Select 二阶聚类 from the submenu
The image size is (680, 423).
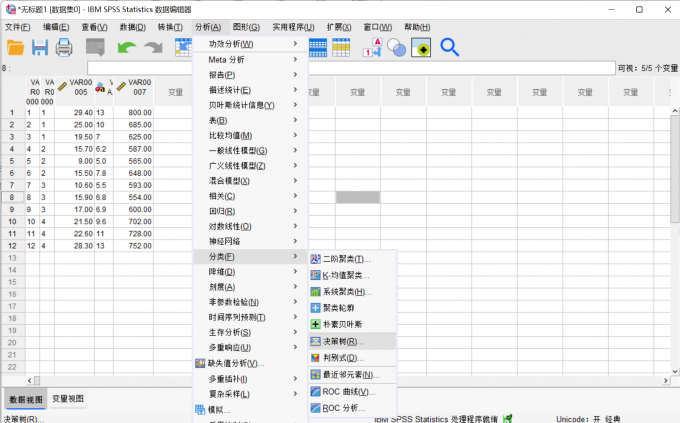click(x=353, y=259)
